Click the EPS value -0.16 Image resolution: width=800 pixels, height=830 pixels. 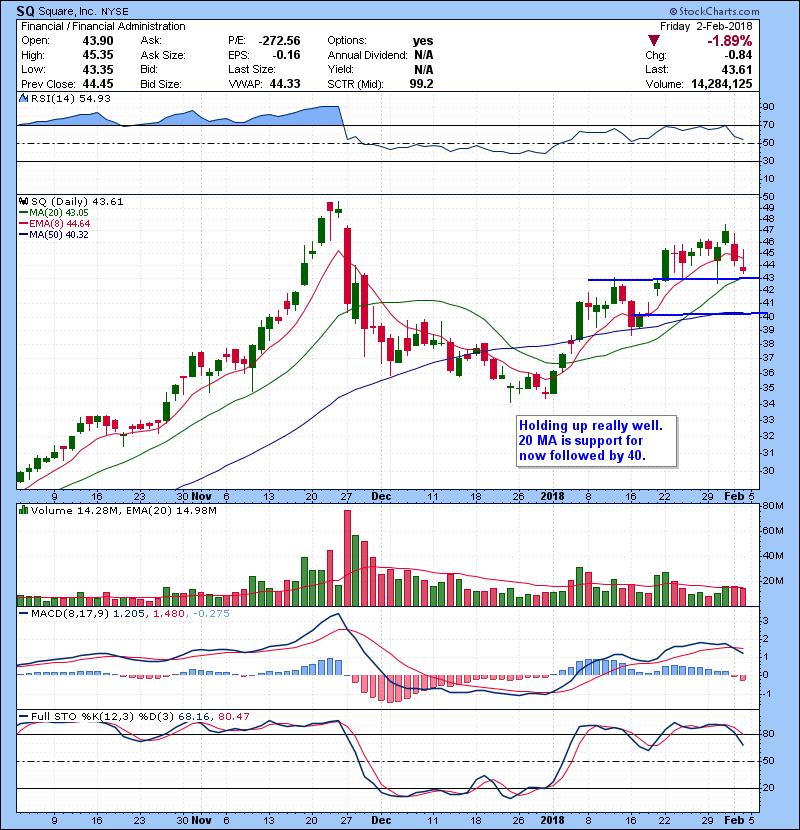(286, 55)
